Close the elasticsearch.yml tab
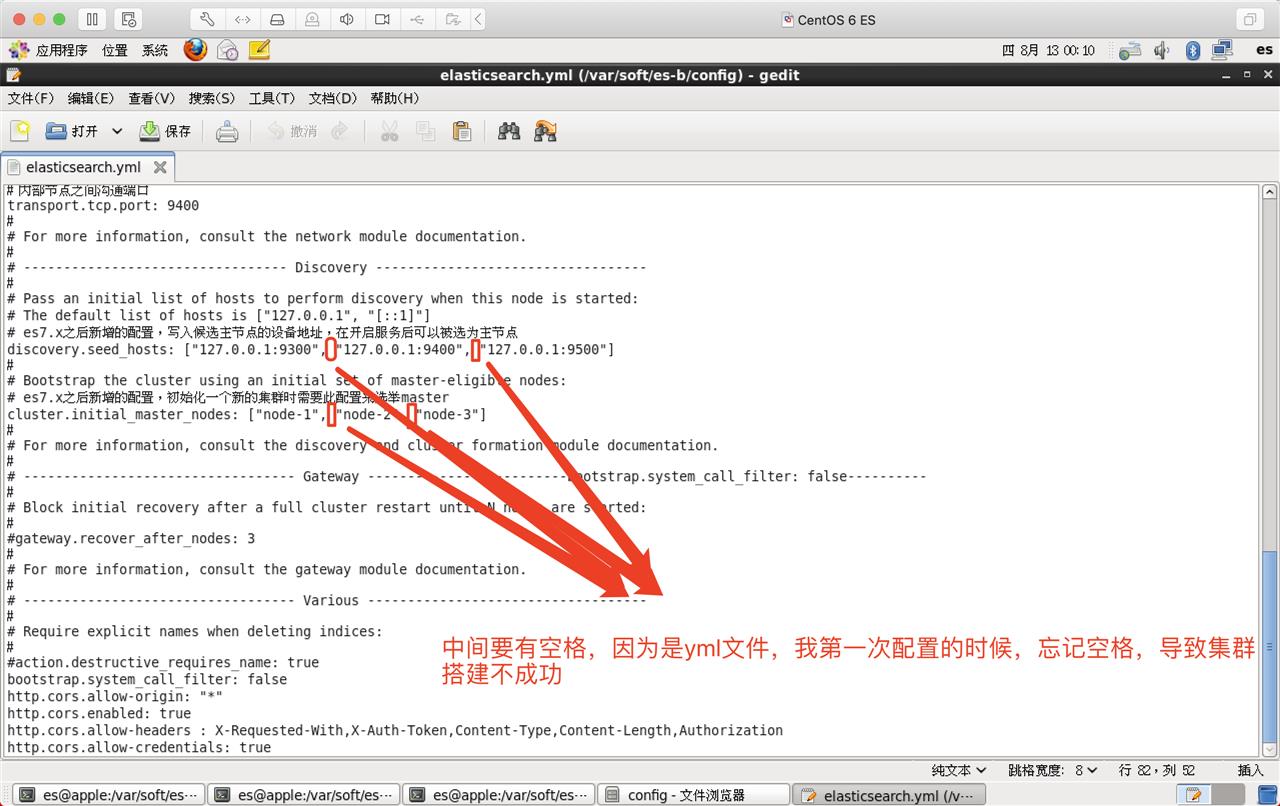 pos(160,167)
